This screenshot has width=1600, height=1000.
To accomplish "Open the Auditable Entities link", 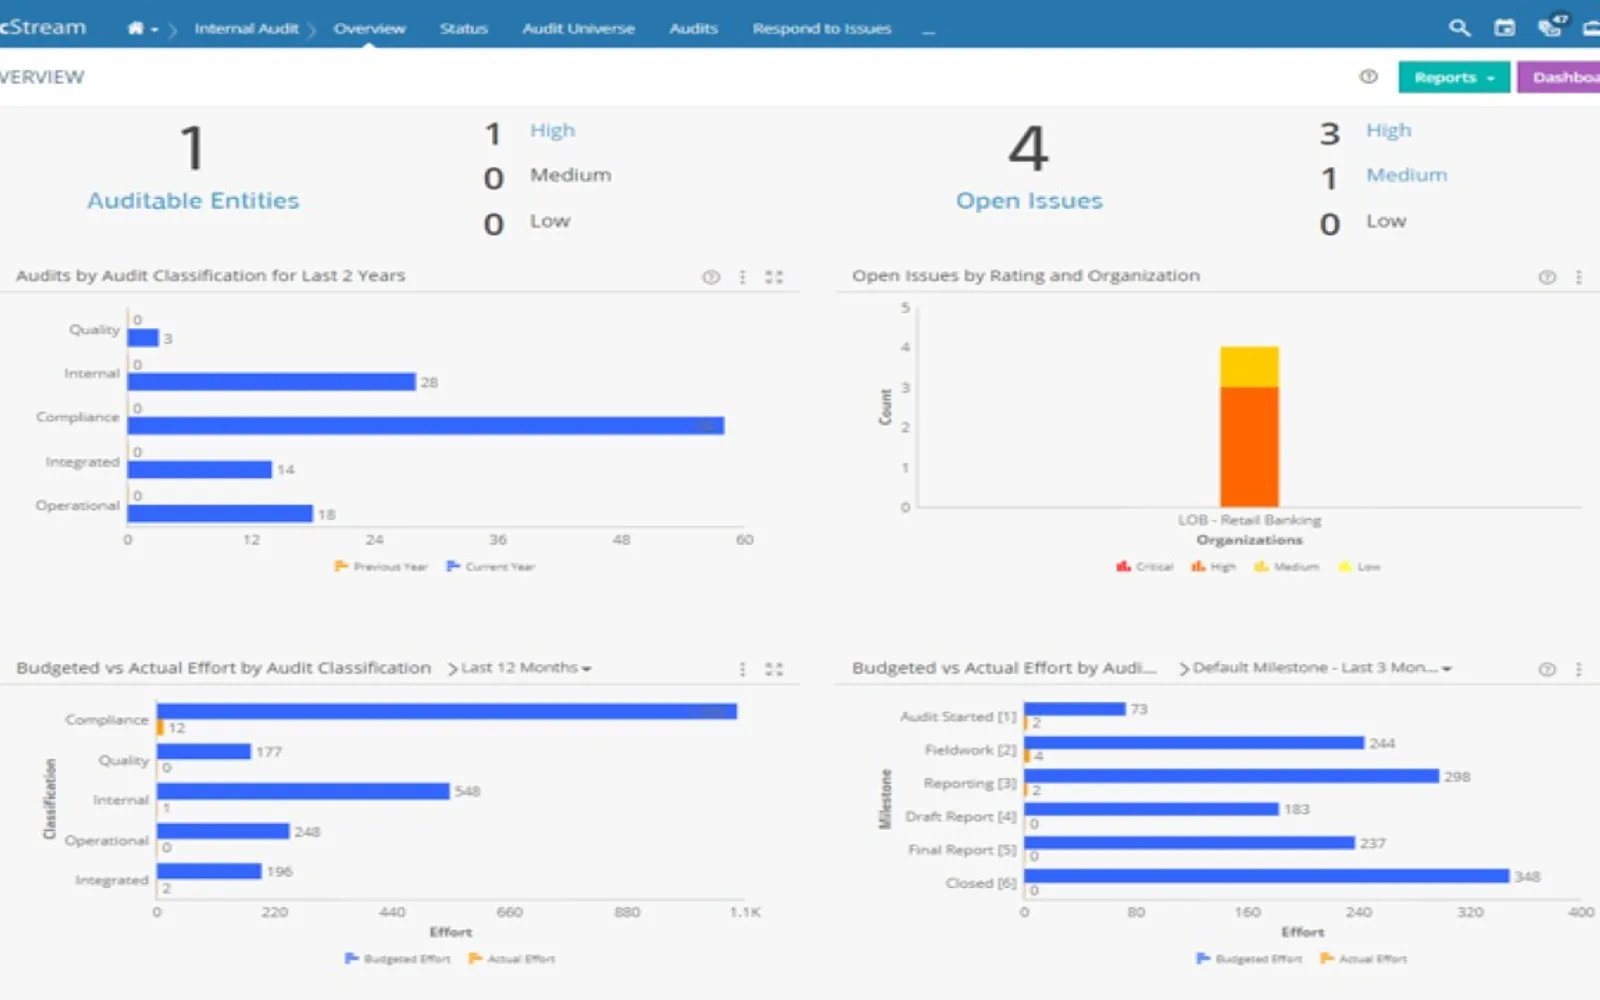I will click(x=193, y=201).
